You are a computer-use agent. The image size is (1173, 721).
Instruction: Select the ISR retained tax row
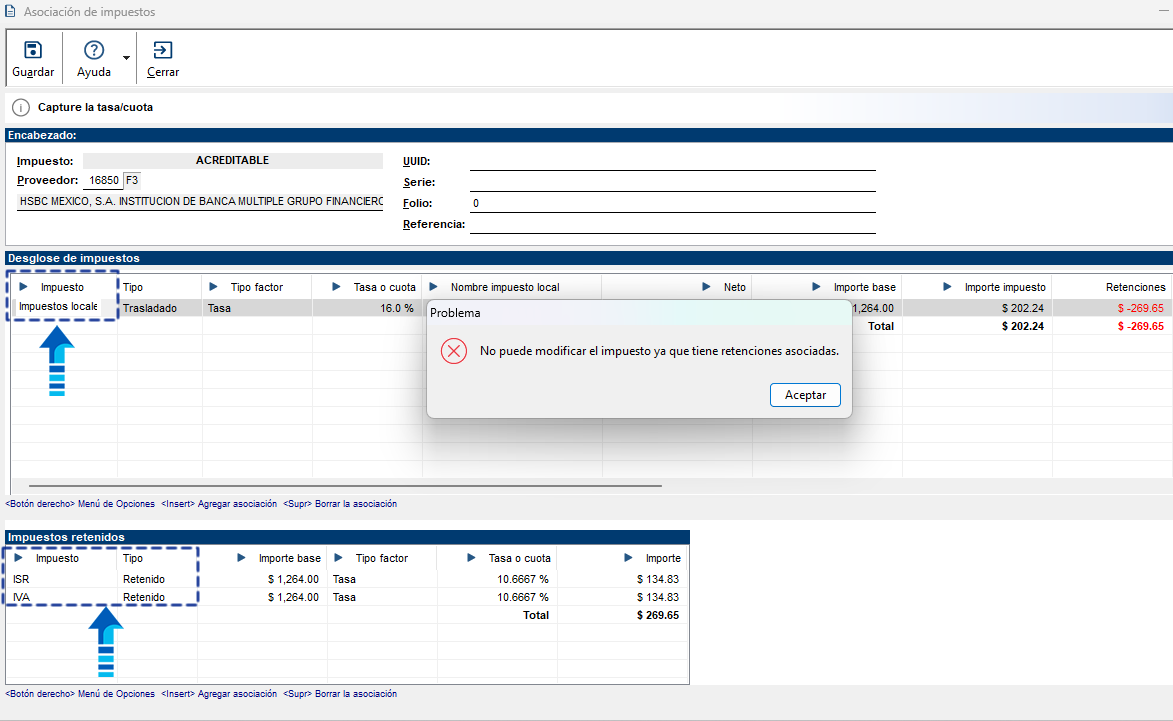coord(22,579)
